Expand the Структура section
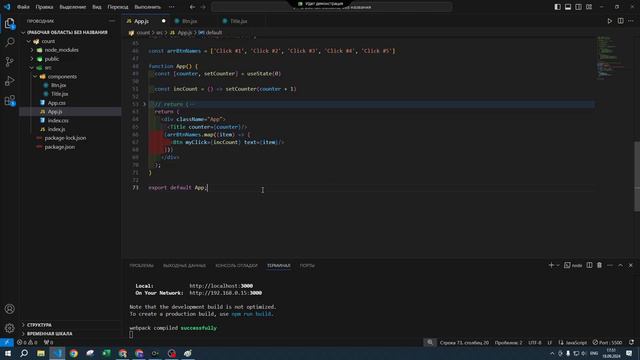This screenshot has height=360, width=640. tap(39, 325)
